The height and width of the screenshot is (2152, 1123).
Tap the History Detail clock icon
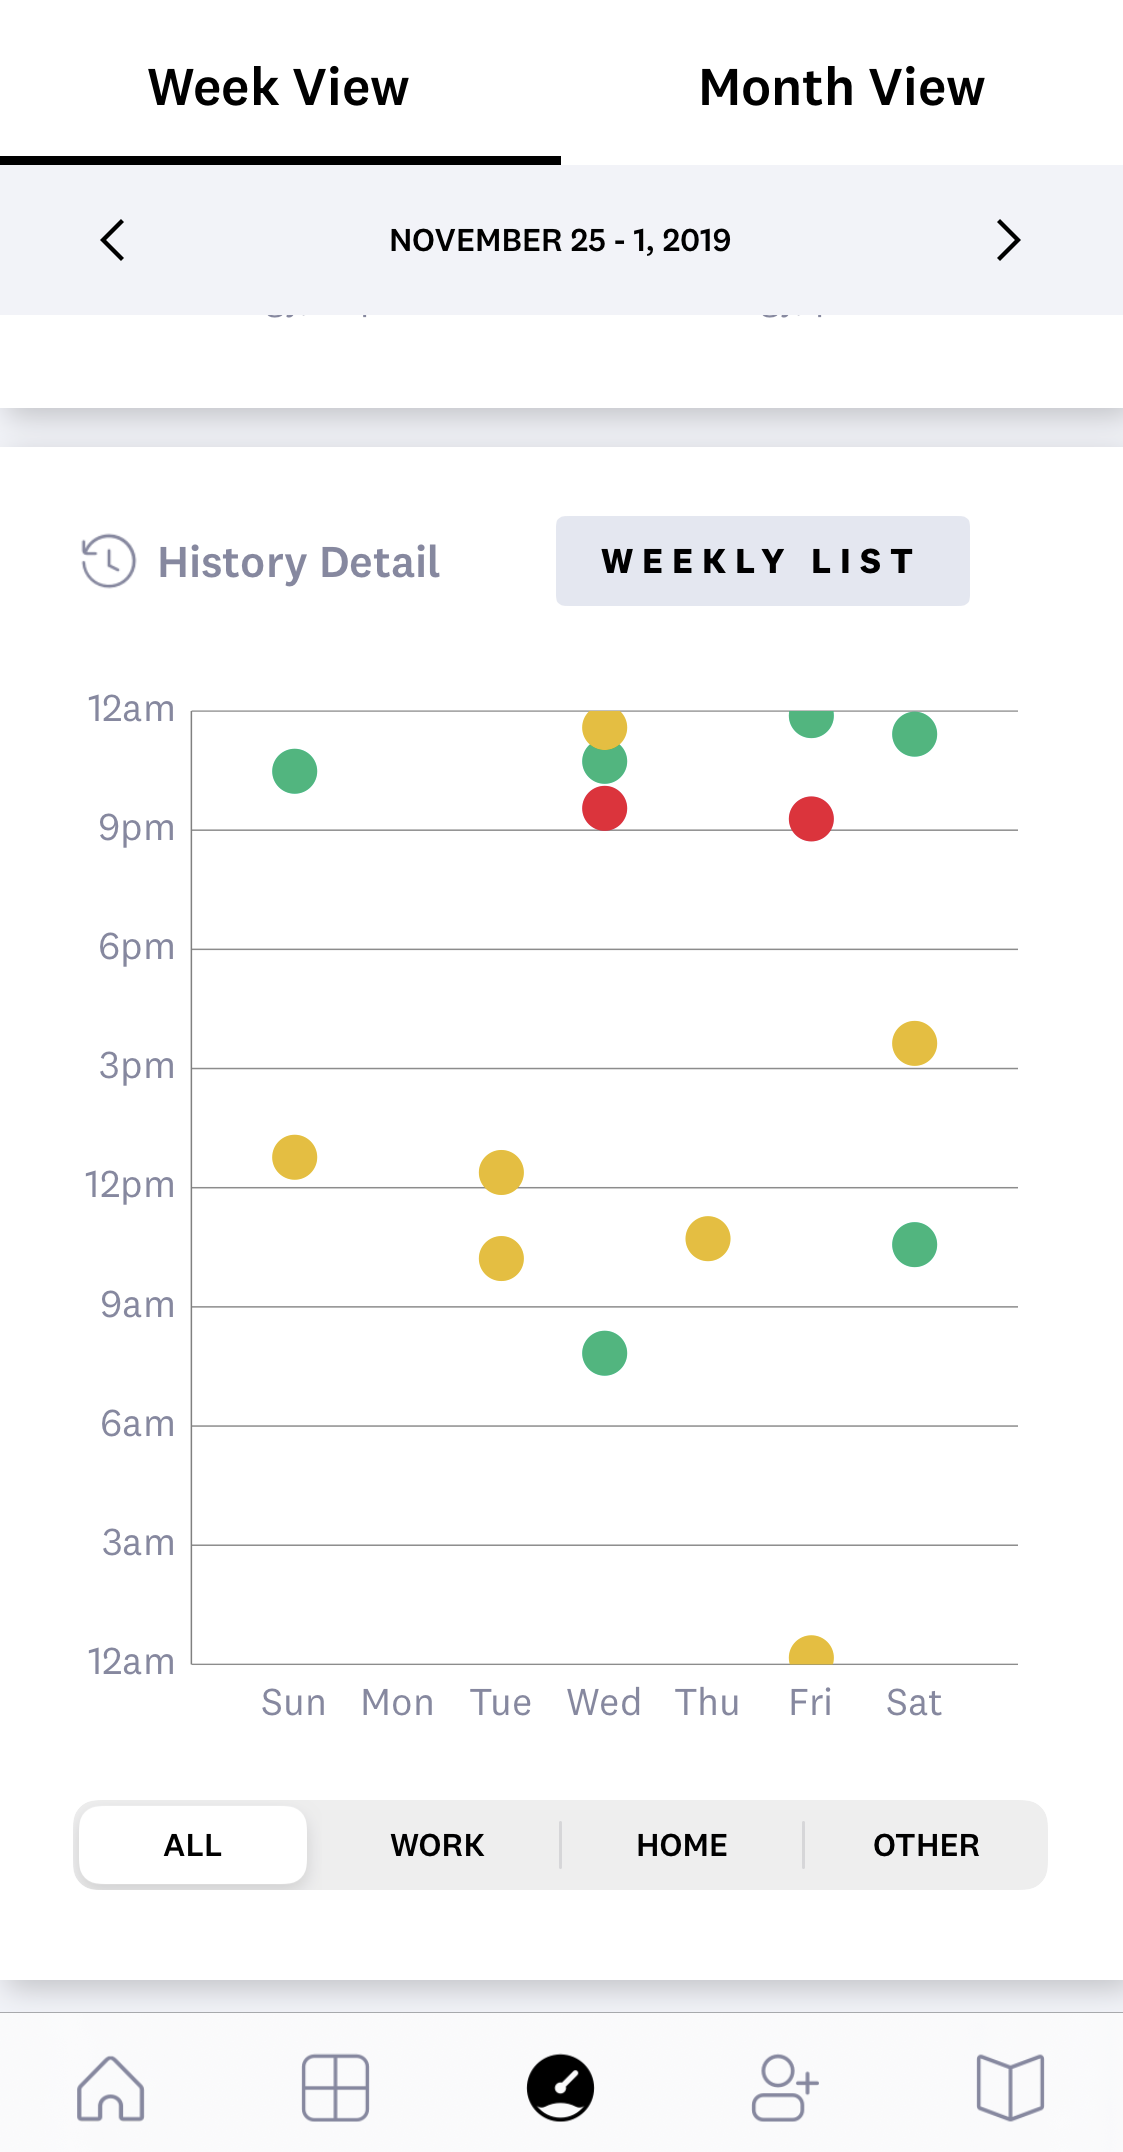[x=108, y=561]
